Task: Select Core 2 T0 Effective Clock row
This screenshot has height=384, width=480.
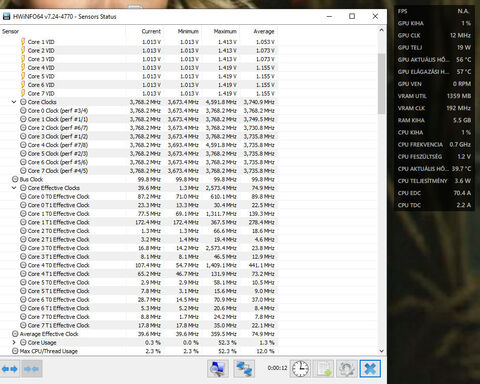Action: tap(139, 231)
